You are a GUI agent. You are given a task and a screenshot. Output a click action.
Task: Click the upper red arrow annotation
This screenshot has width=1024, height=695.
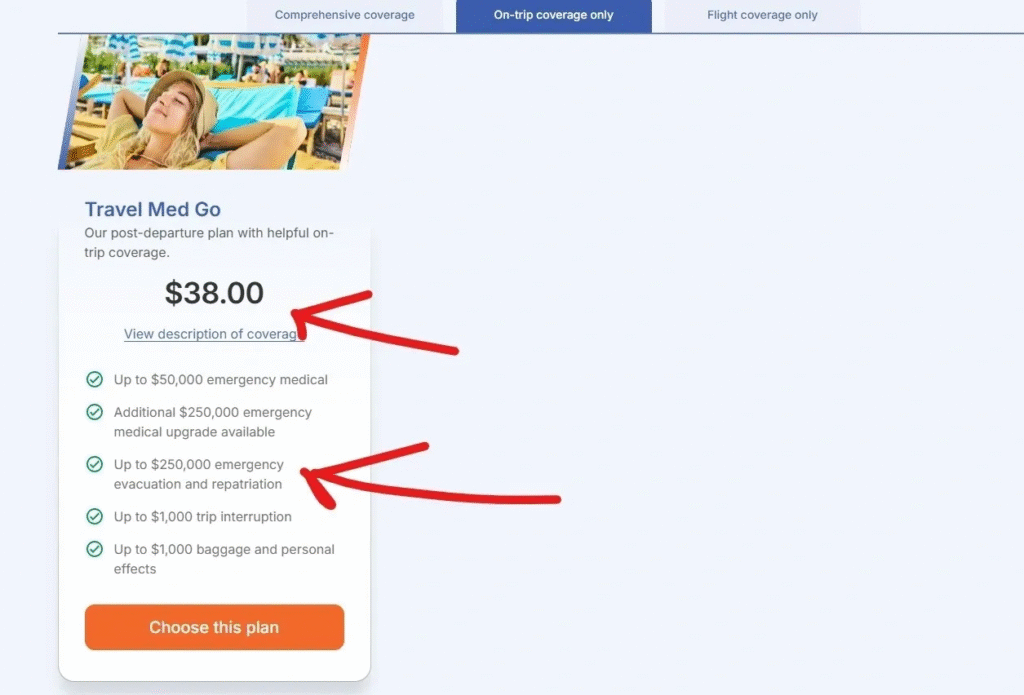[375, 323]
